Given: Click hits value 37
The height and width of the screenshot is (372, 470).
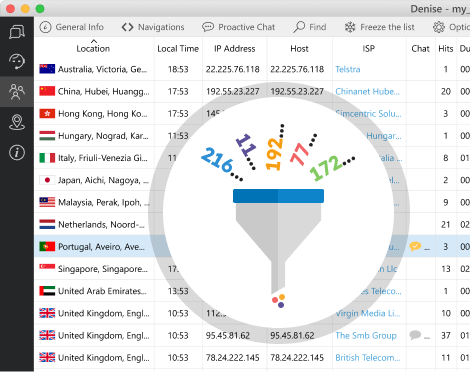Looking at the screenshot, I should tap(446, 336).
